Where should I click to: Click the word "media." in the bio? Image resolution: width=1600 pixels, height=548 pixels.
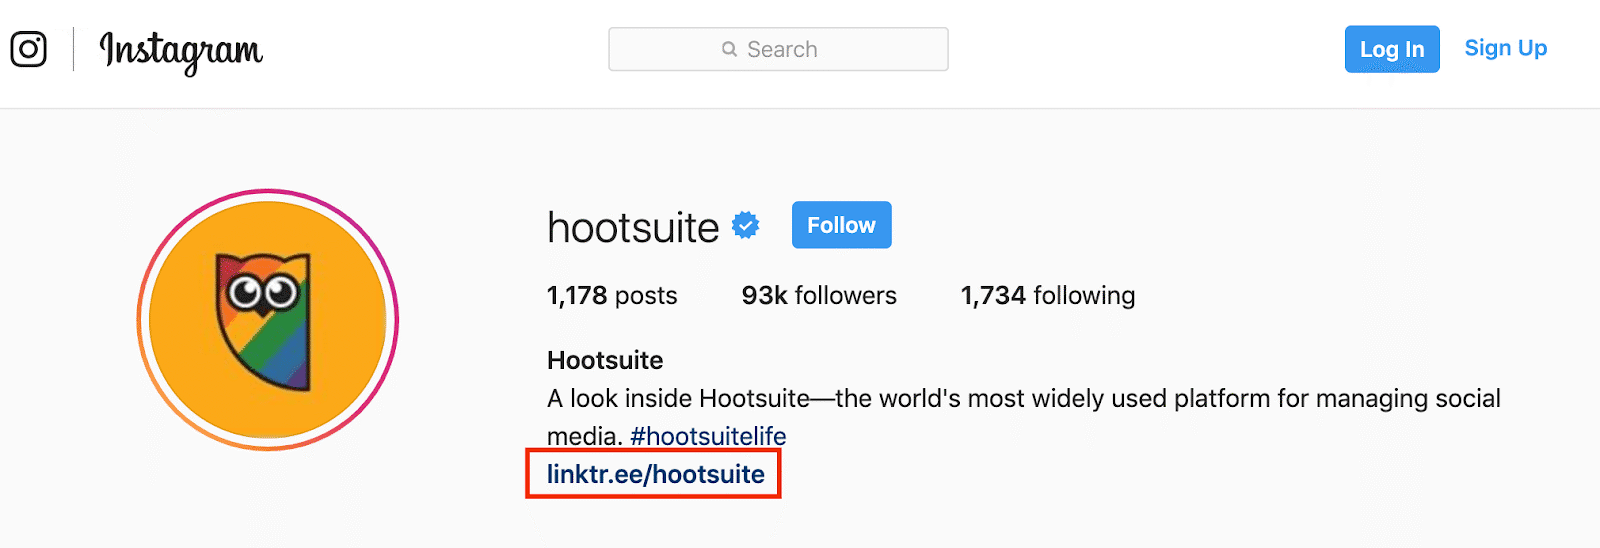point(585,437)
